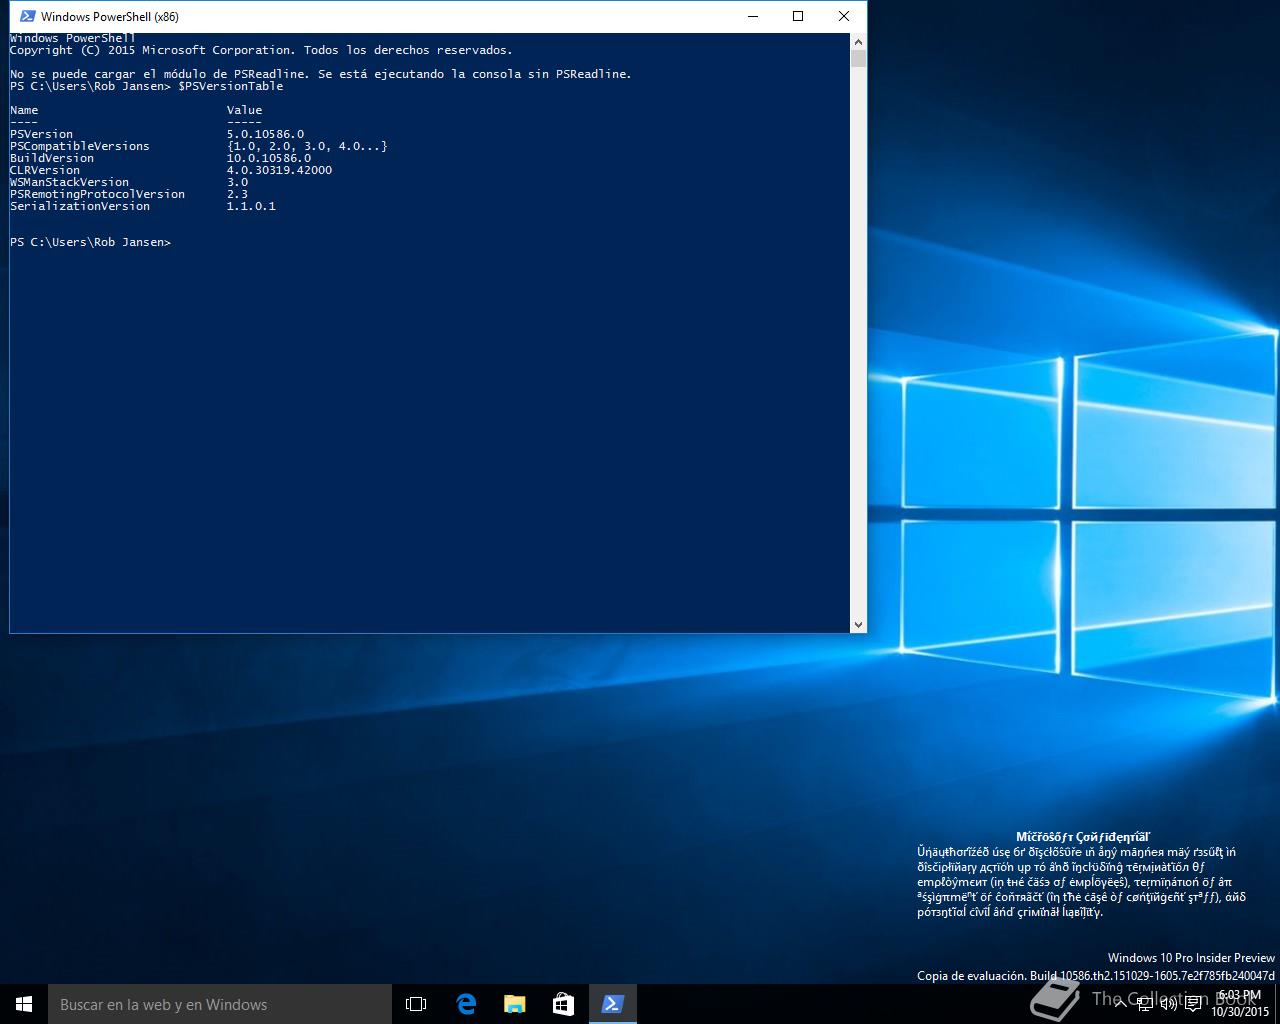Click the console scrollbar down arrow

(x=858, y=625)
